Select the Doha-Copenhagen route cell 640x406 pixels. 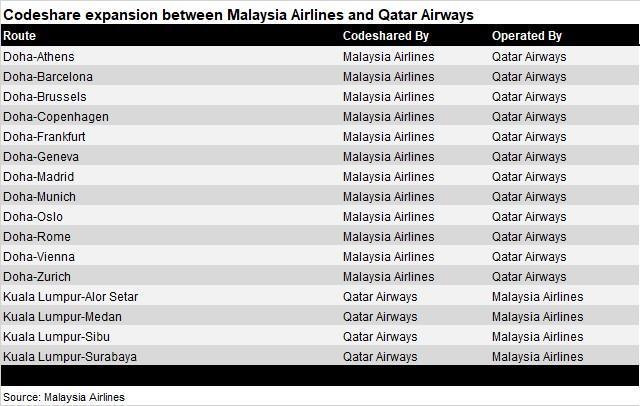(56, 117)
